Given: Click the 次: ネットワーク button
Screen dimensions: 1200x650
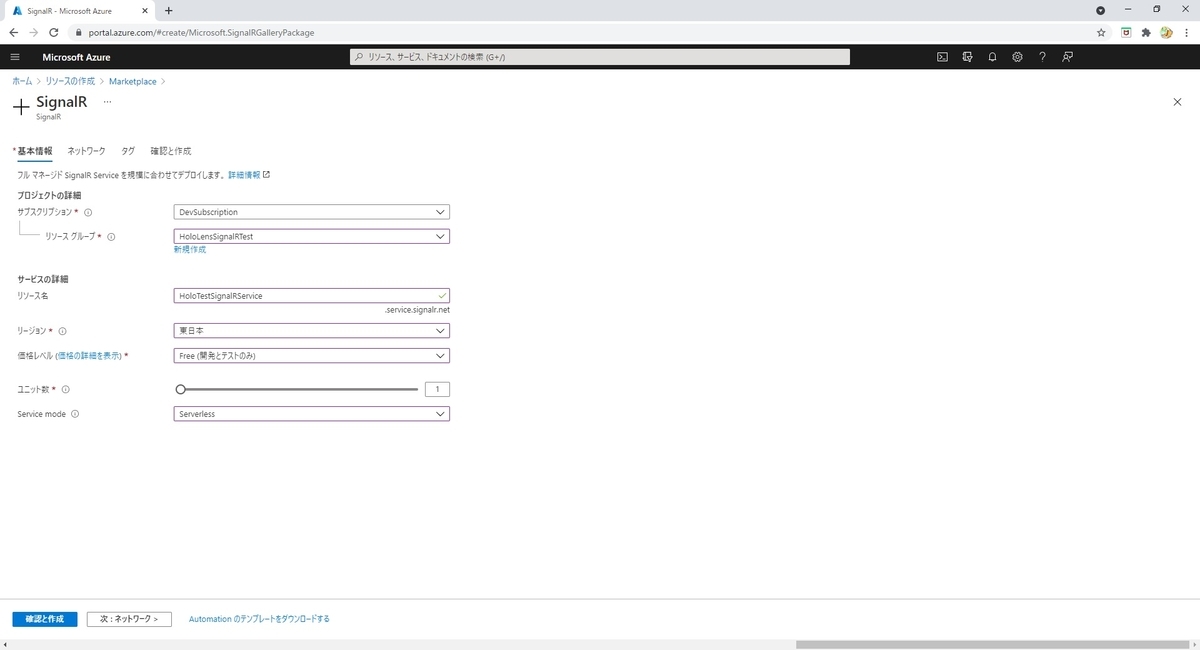Looking at the screenshot, I should pyautogui.click(x=129, y=619).
